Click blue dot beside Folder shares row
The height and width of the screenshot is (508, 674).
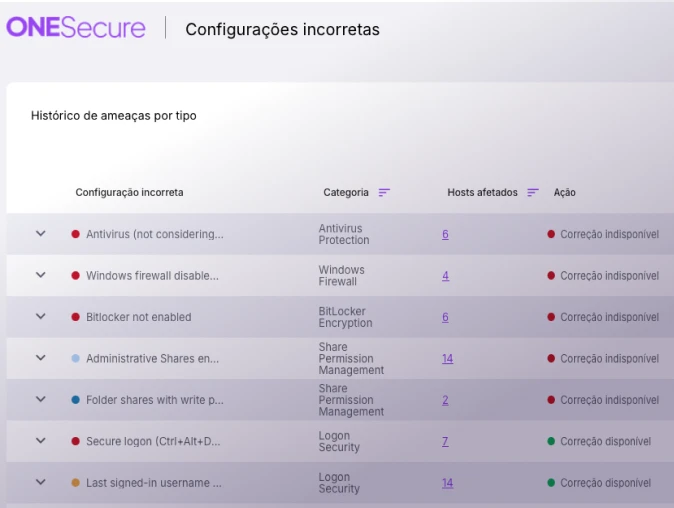pos(75,400)
